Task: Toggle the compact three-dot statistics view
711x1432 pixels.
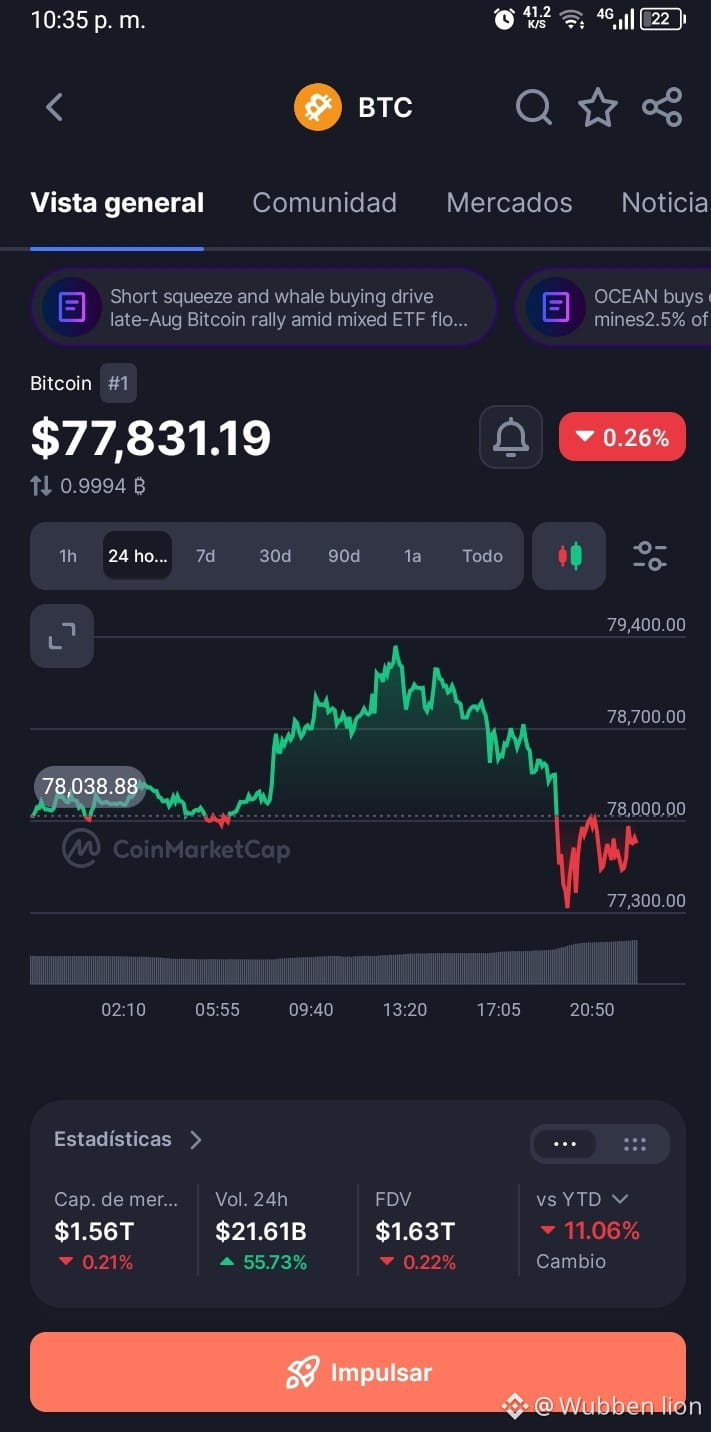Action: (565, 1145)
